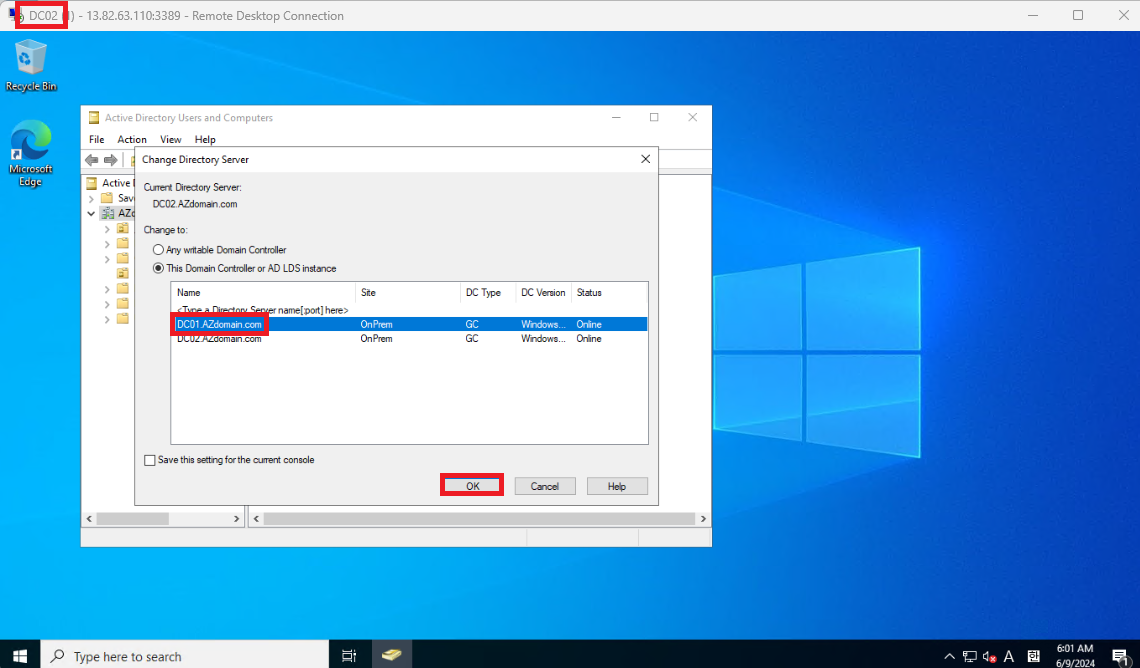Open the Action Center notifications icon
The width and height of the screenshot is (1140, 668).
point(1120,656)
